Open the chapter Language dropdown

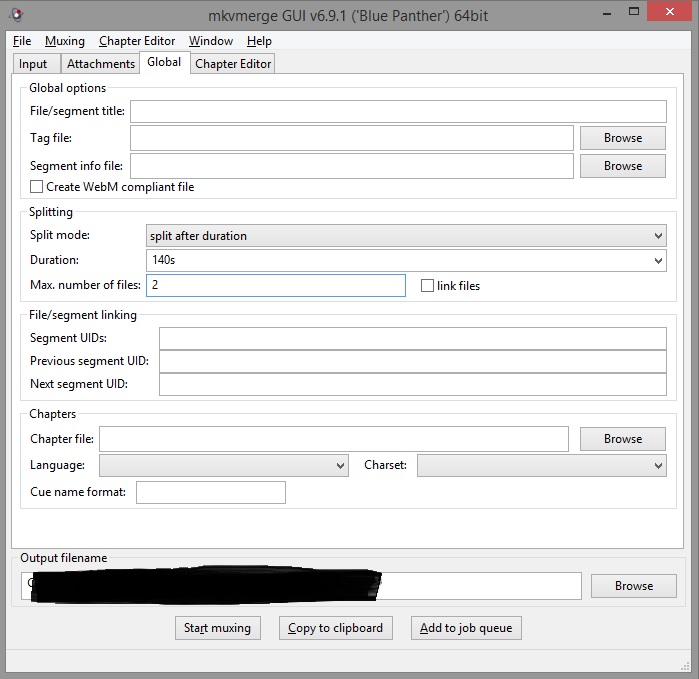click(x=224, y=465)
